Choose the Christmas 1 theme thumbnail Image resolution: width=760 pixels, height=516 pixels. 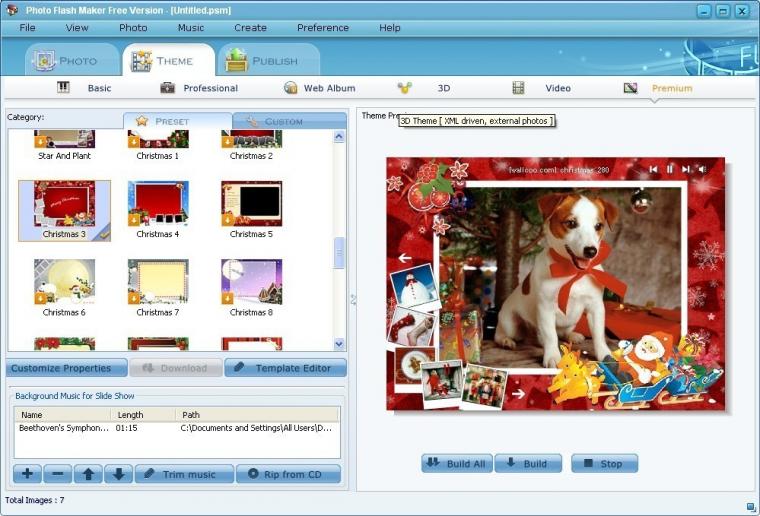(x=158, y=139)
